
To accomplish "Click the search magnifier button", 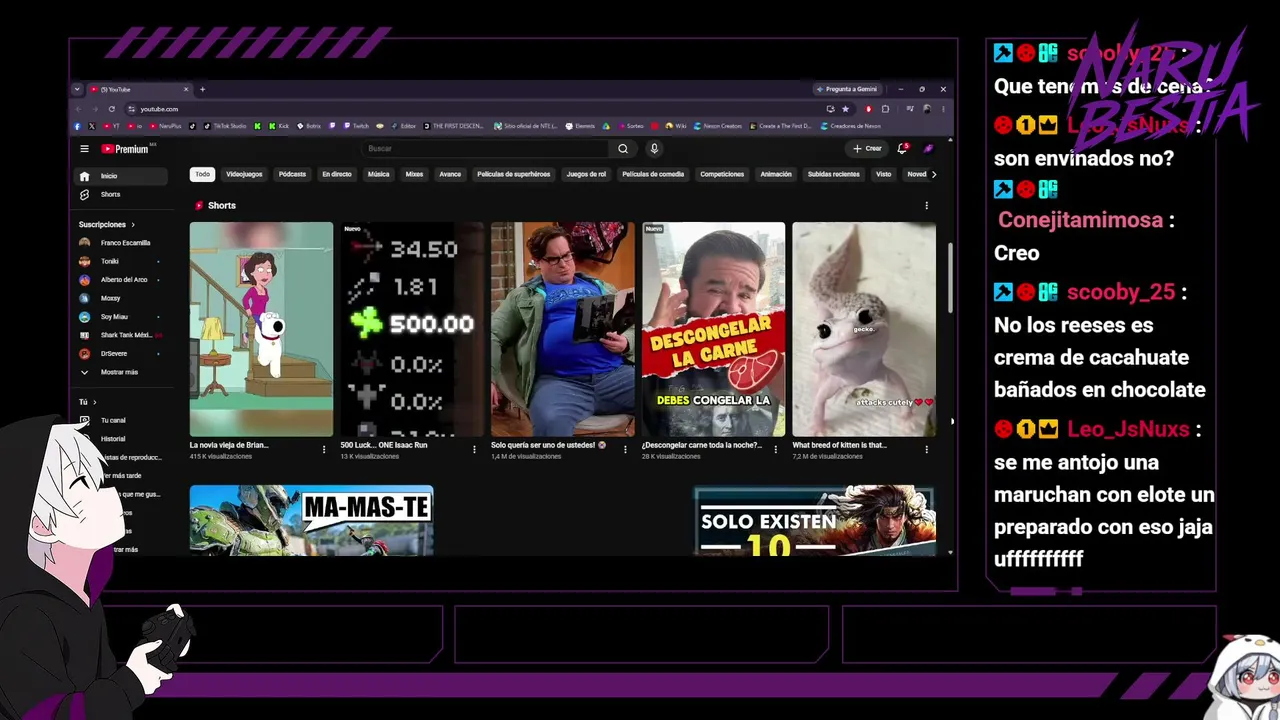I will pos(623,149).
